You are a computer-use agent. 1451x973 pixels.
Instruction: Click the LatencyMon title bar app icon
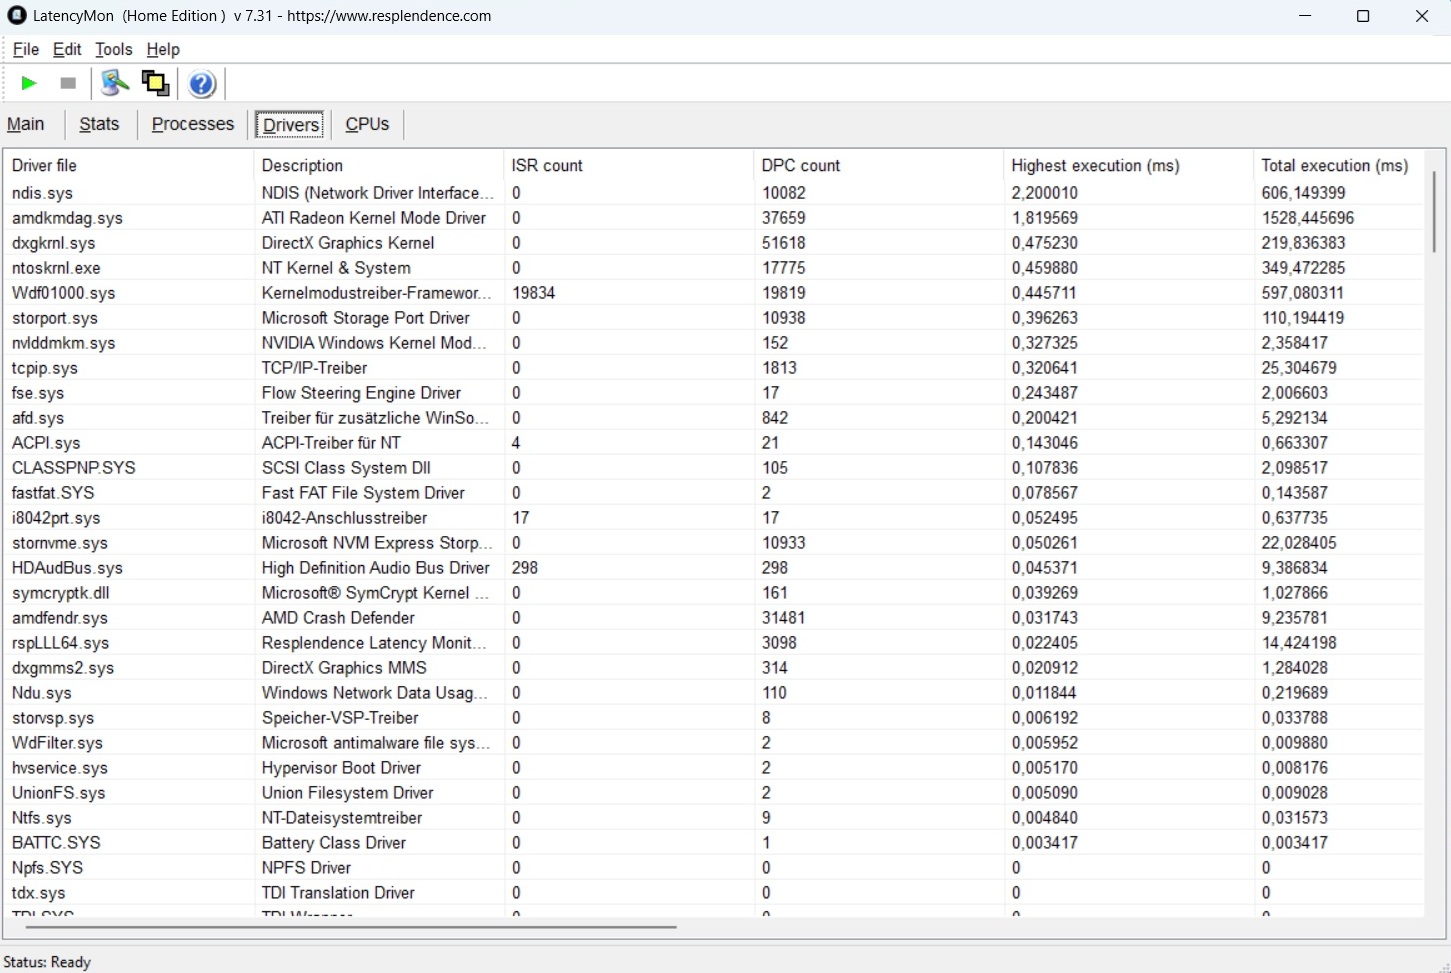click(16, 16)
